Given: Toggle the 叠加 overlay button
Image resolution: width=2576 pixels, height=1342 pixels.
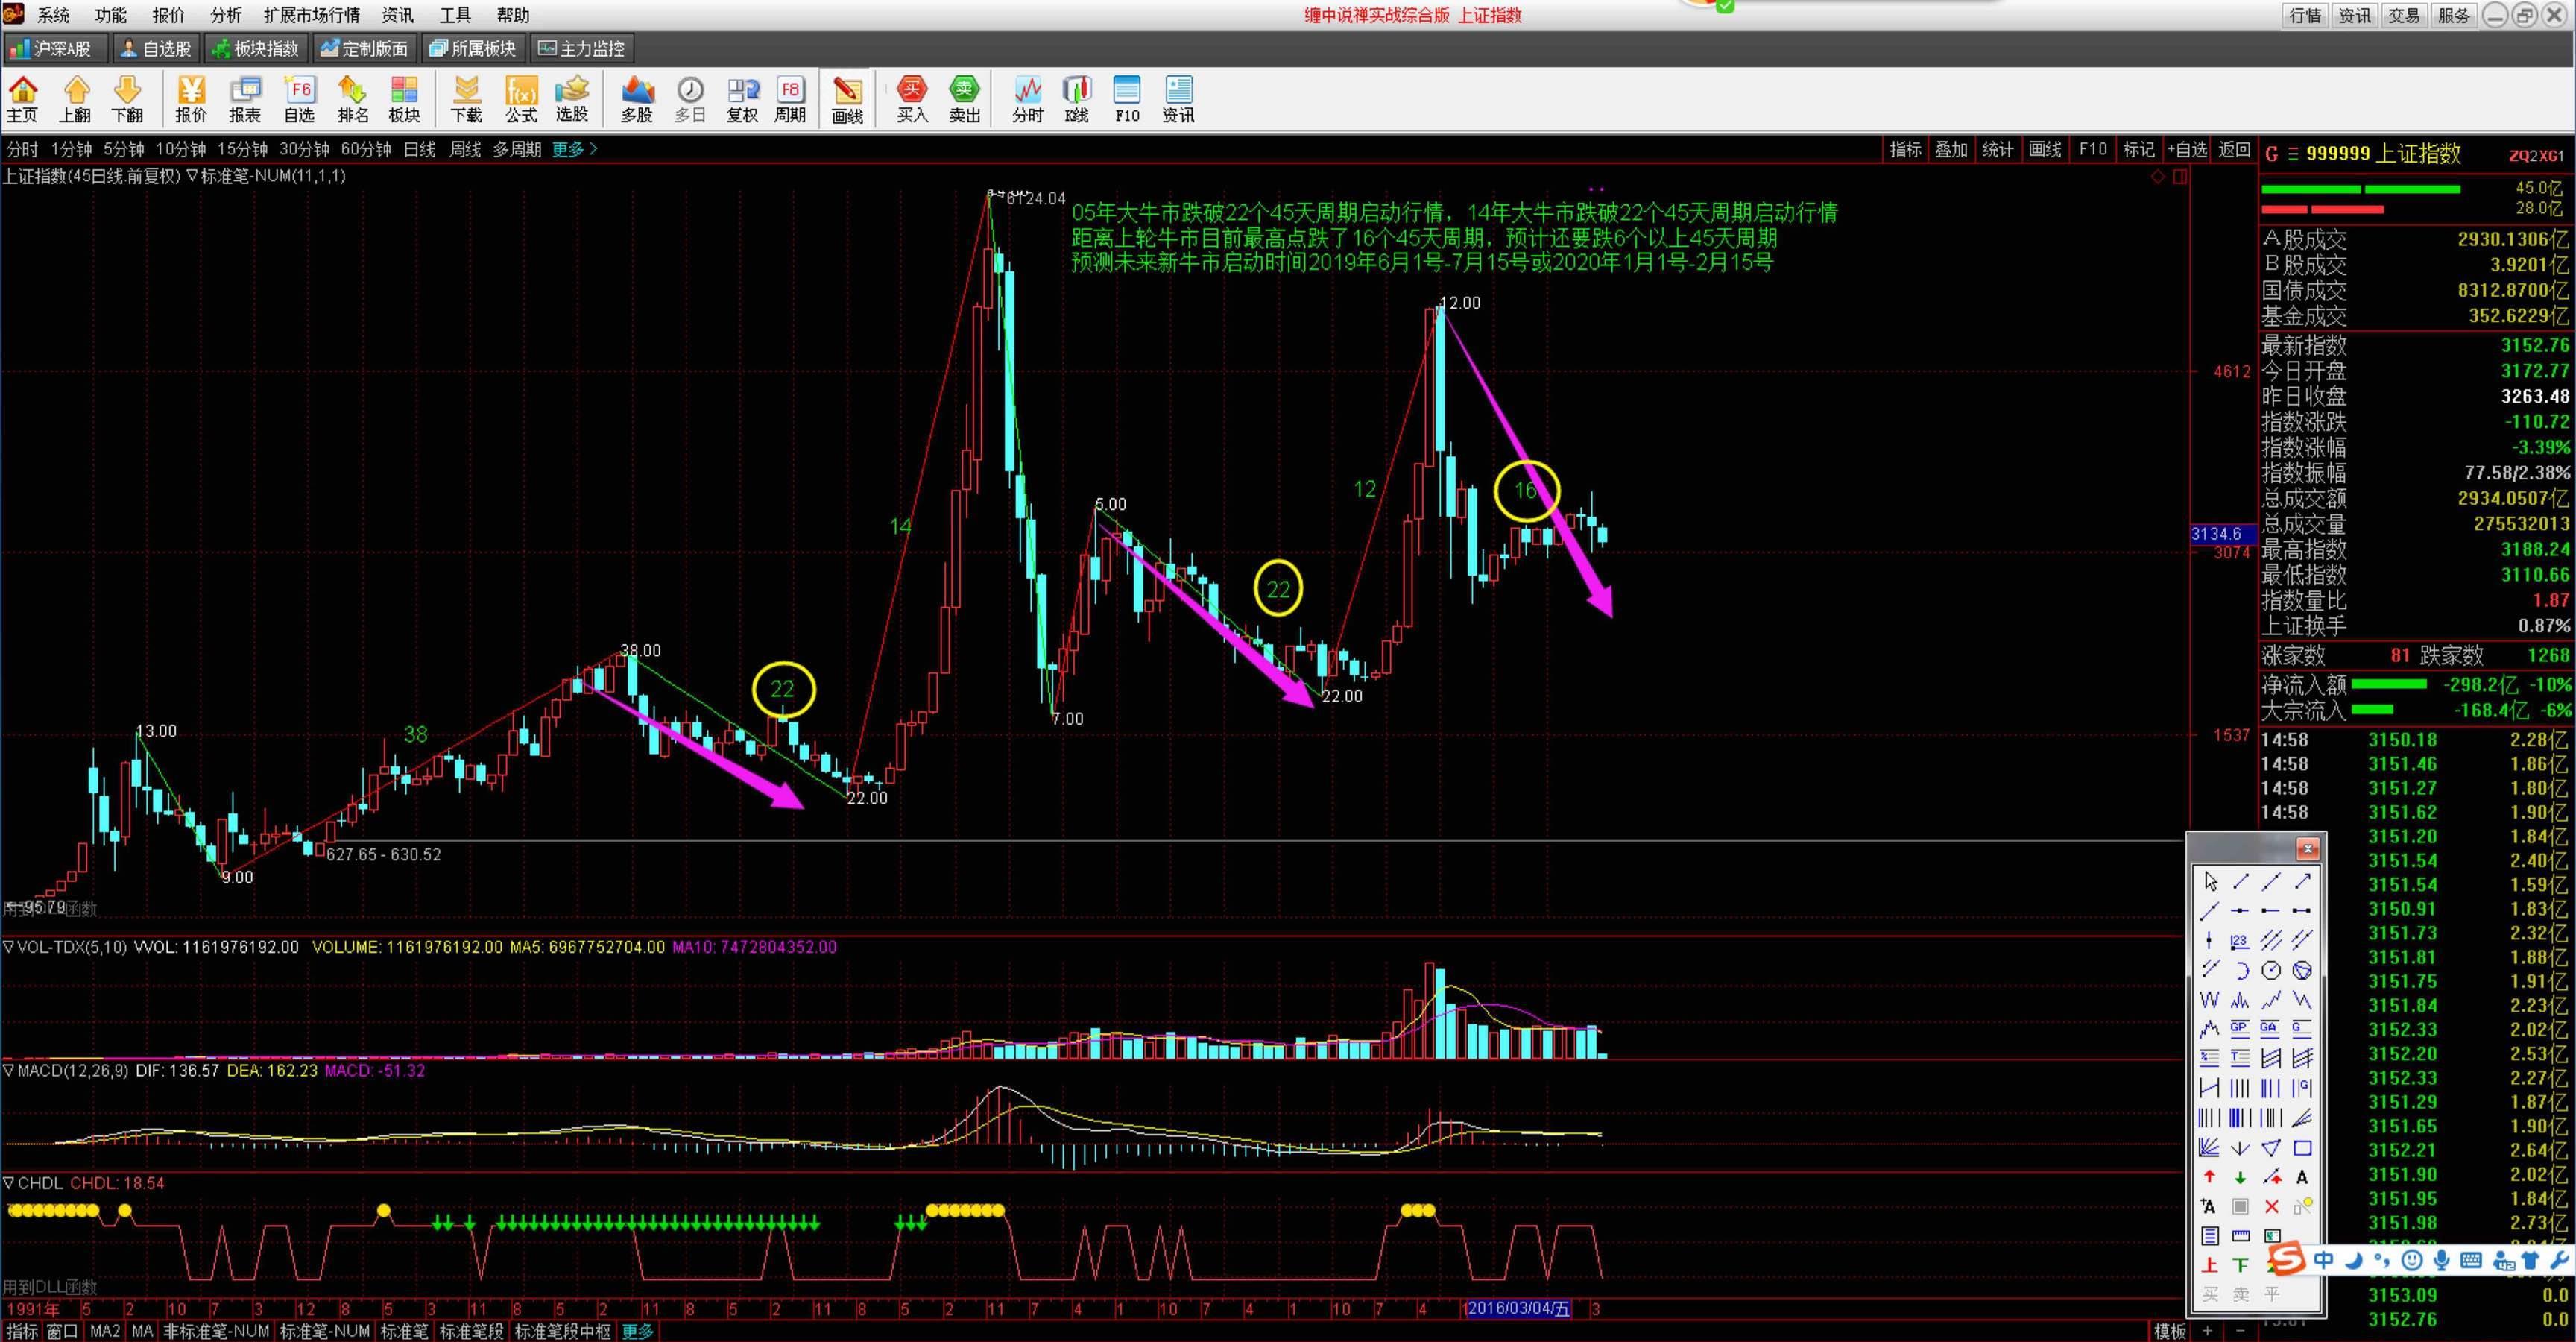Looking at the screenshot, I should [1951, 149].
